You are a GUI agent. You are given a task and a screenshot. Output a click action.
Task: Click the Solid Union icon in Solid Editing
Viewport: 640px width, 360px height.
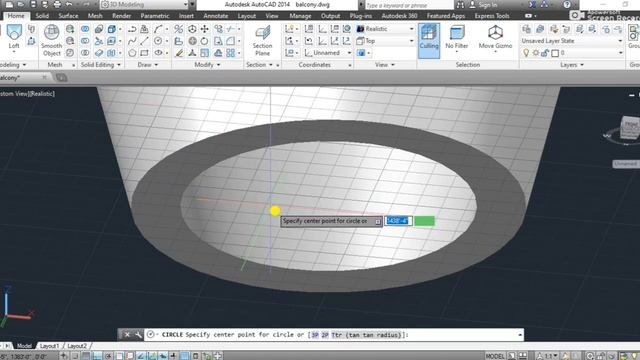(x=85, y=29)
